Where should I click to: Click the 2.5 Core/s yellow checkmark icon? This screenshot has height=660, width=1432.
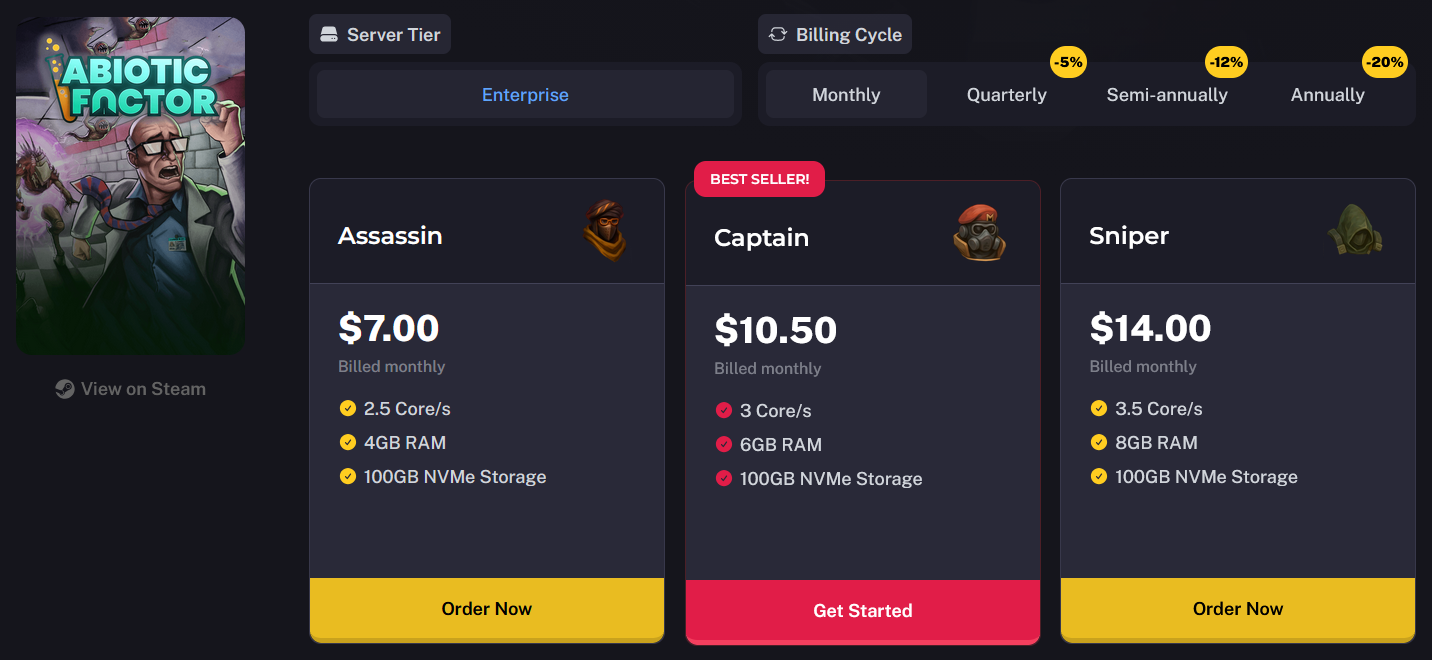point(348,408)
